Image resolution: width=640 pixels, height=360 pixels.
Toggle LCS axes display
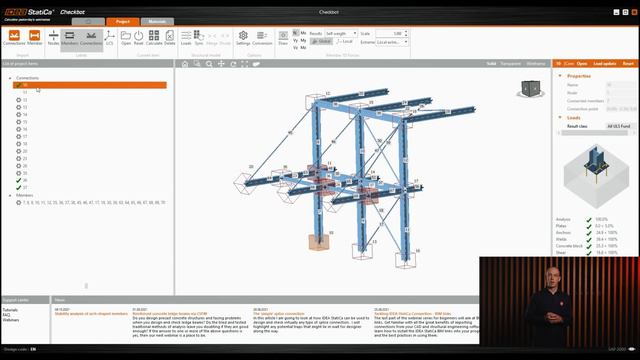coord(109,38)
